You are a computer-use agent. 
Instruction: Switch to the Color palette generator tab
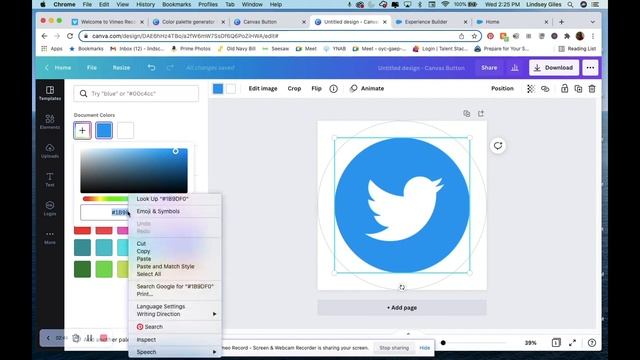188,22
